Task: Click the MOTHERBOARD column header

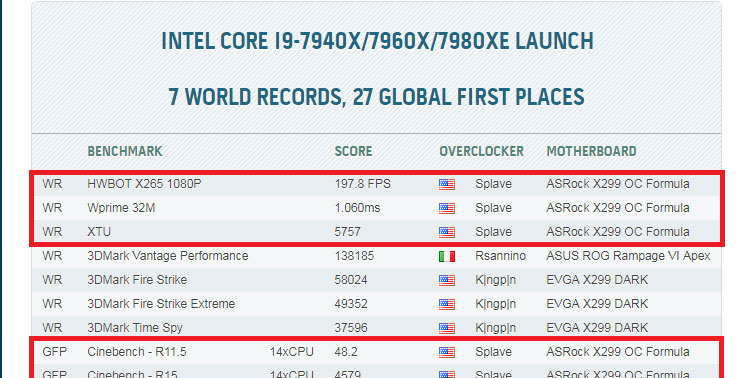Action: pos(591,151)
